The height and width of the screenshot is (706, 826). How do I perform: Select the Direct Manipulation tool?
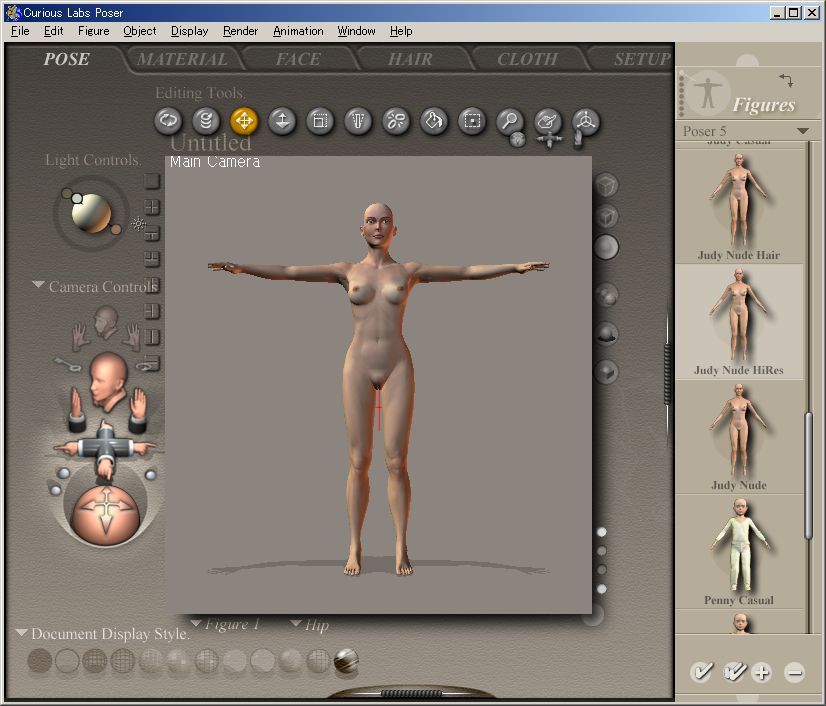pos(585,121)
